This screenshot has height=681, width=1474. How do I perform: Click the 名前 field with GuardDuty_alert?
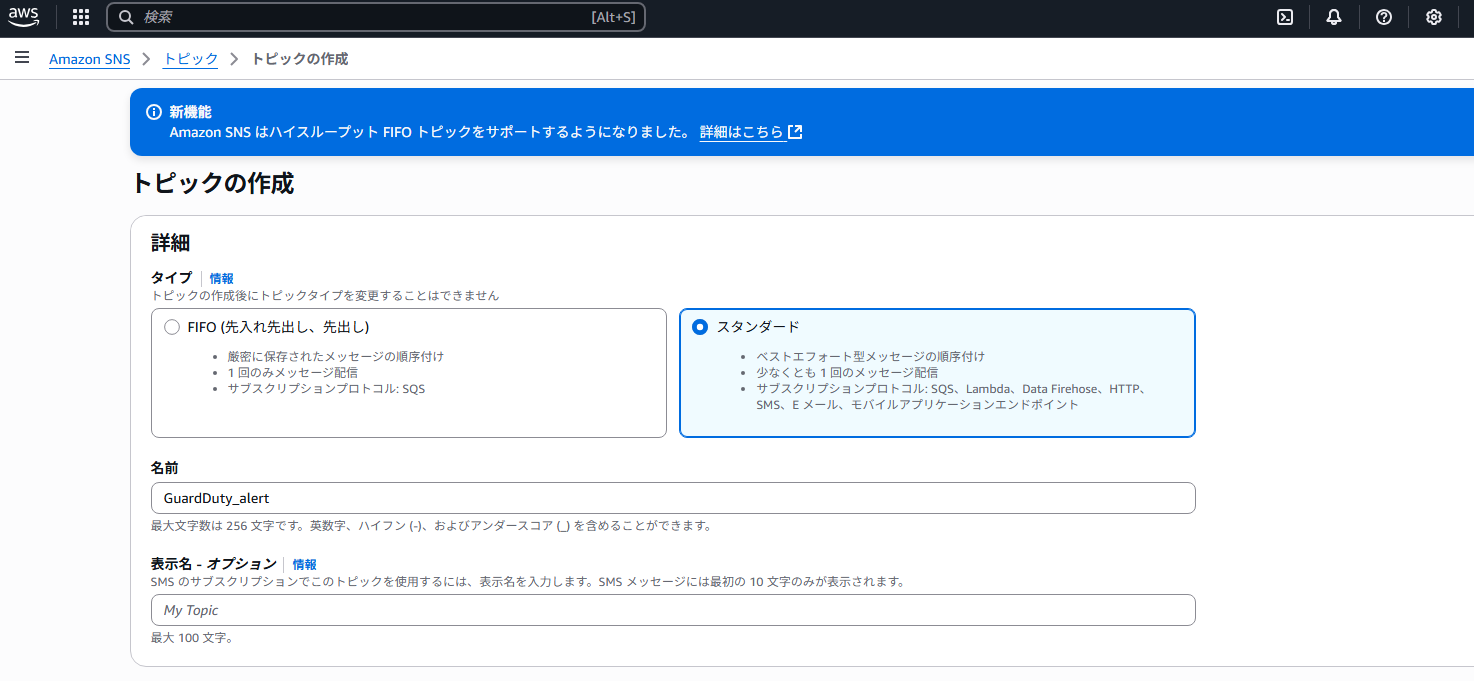(x=673, y=498)
